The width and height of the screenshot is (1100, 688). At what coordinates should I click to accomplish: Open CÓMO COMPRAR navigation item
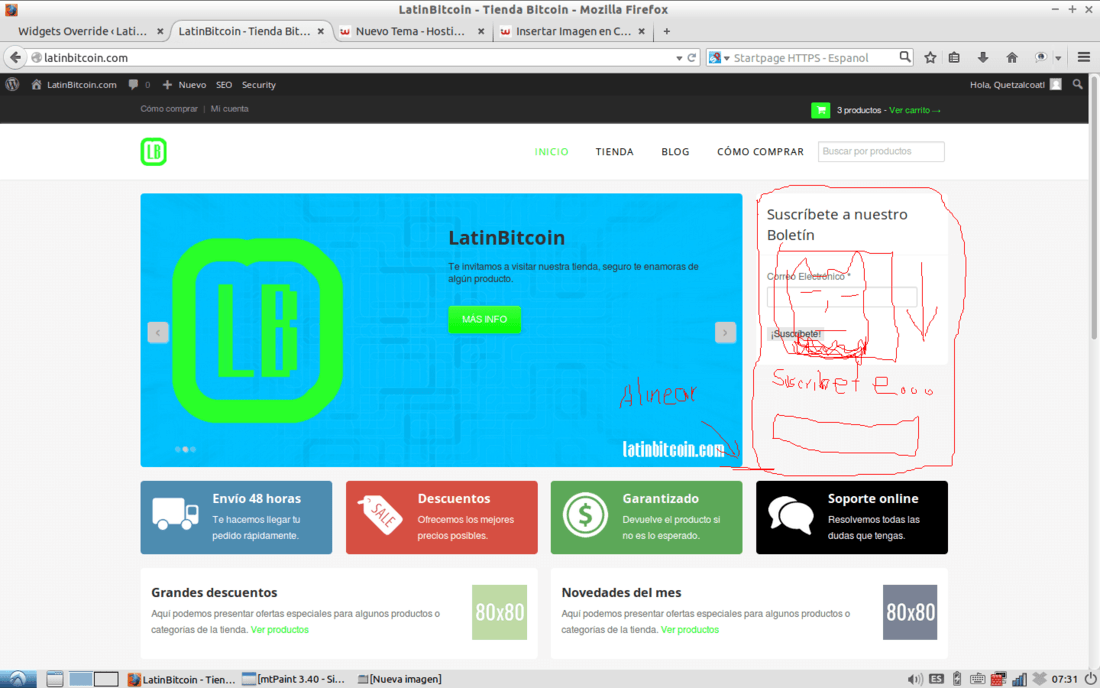[760, 151]
